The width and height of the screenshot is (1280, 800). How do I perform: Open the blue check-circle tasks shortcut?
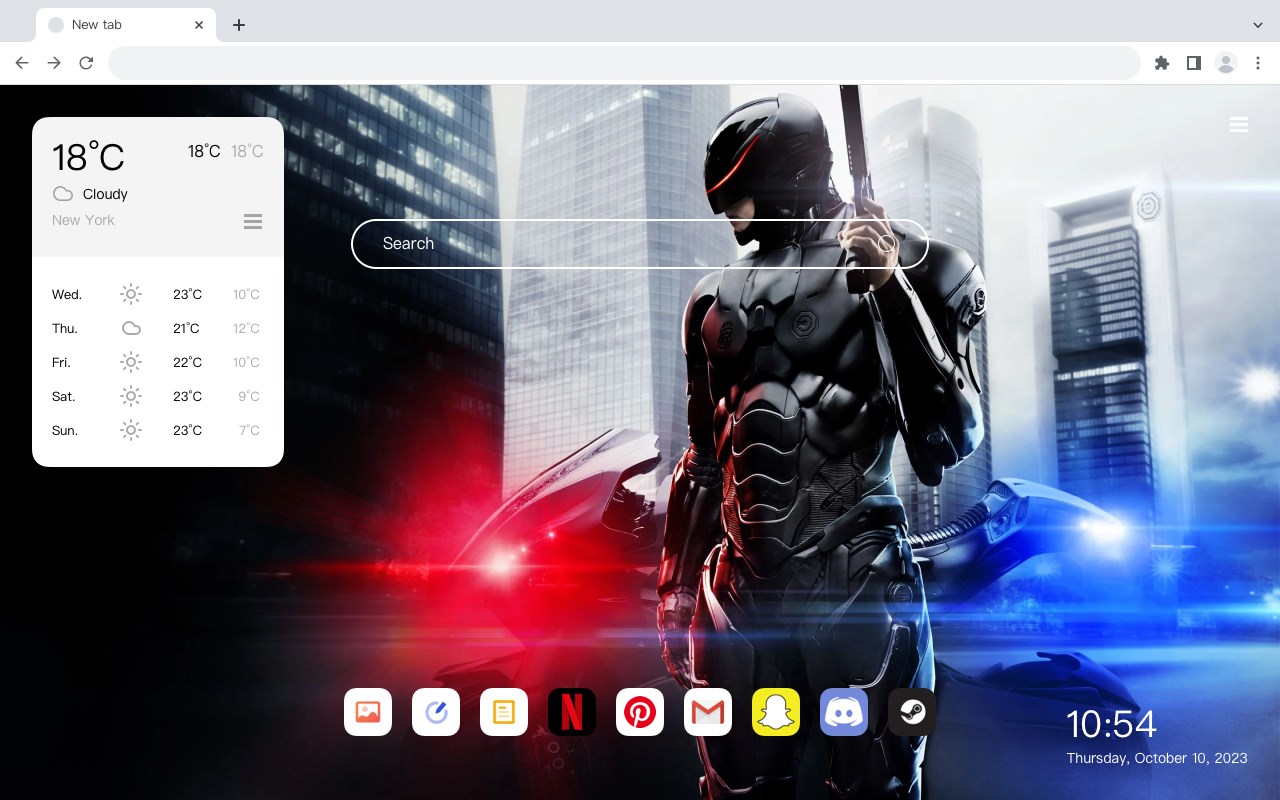coord(436,712)
